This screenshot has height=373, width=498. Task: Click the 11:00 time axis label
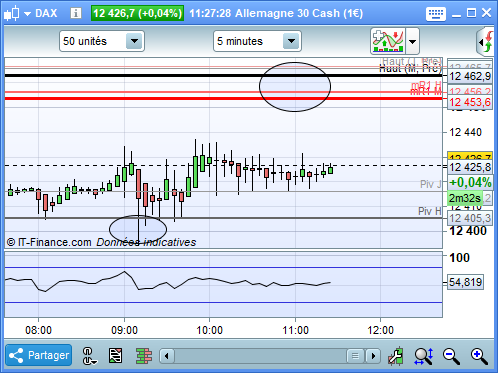[x=295, y=330]
